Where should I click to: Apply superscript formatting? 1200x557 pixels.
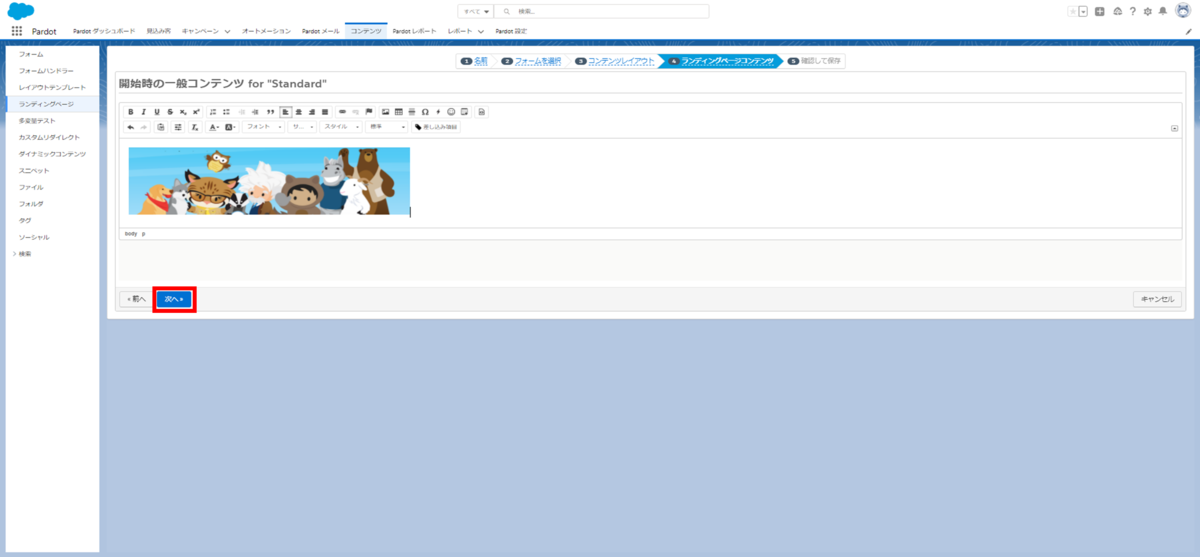tap(196, 112)
